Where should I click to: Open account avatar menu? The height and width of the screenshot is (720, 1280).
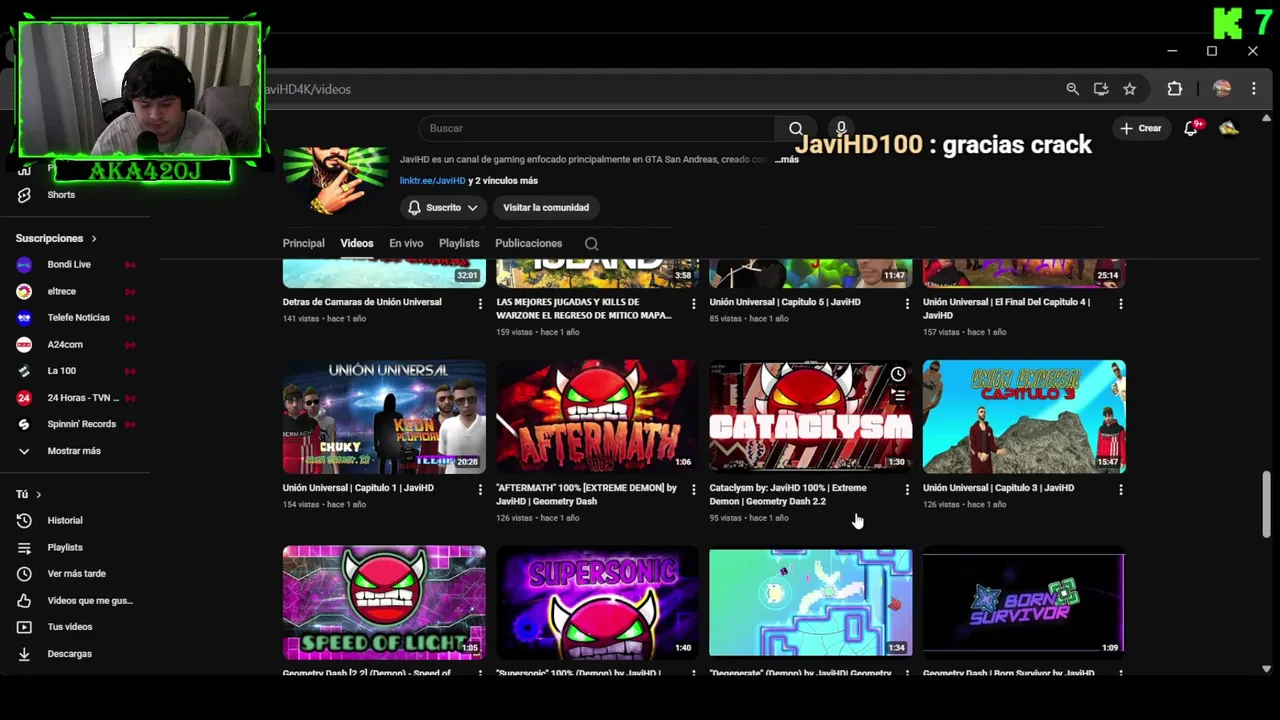pyautogui.click(x=1229, y=128)
